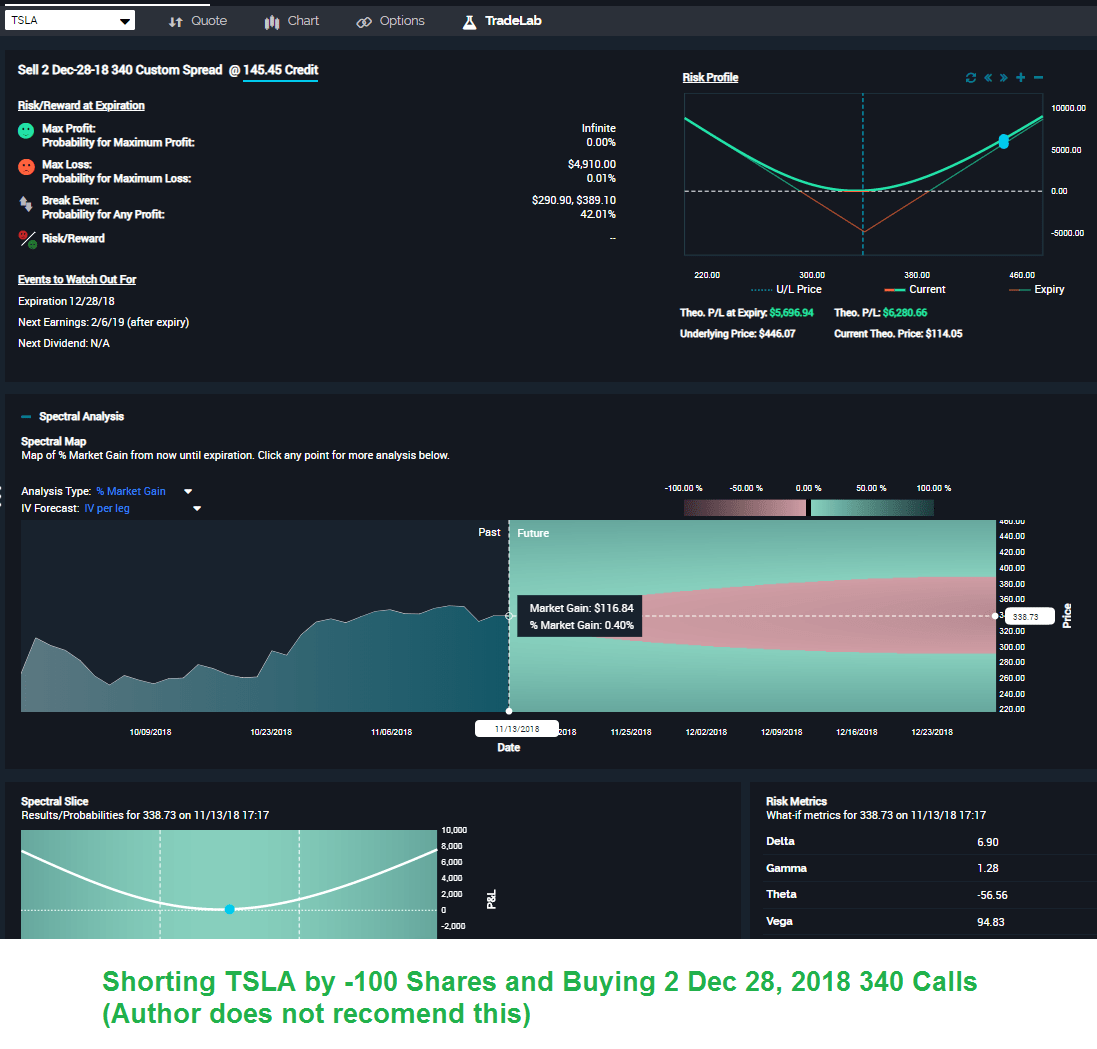Image resolution: width=1097 pixels, height=1049 pixels.
Task: Click the TradeLab flask icon
Action: 469,22
